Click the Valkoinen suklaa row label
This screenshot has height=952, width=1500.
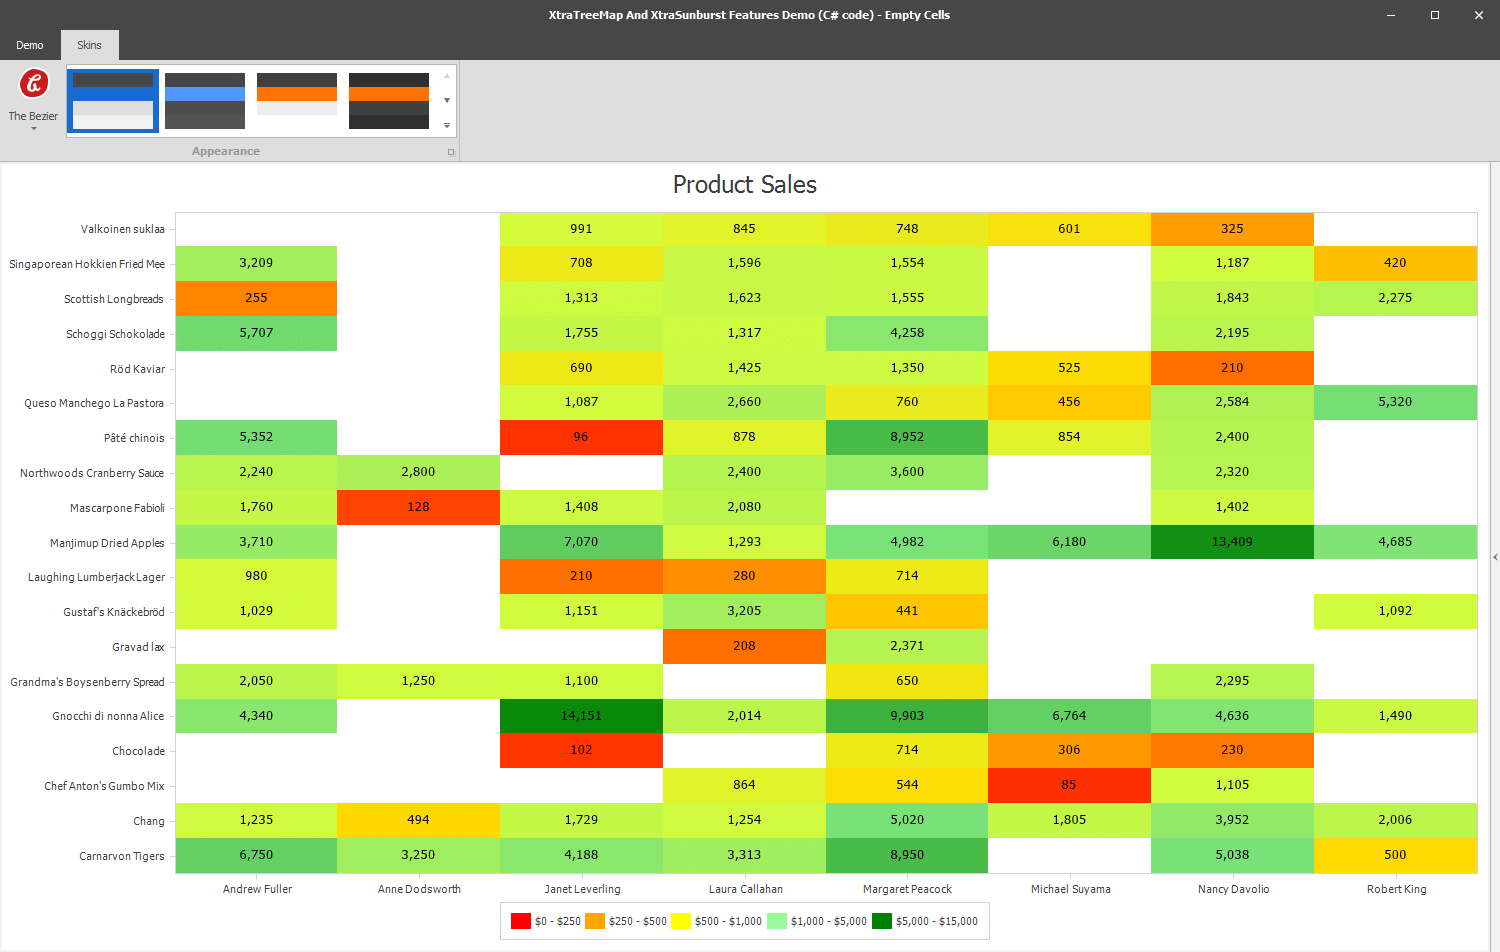[x=123, y=229]
